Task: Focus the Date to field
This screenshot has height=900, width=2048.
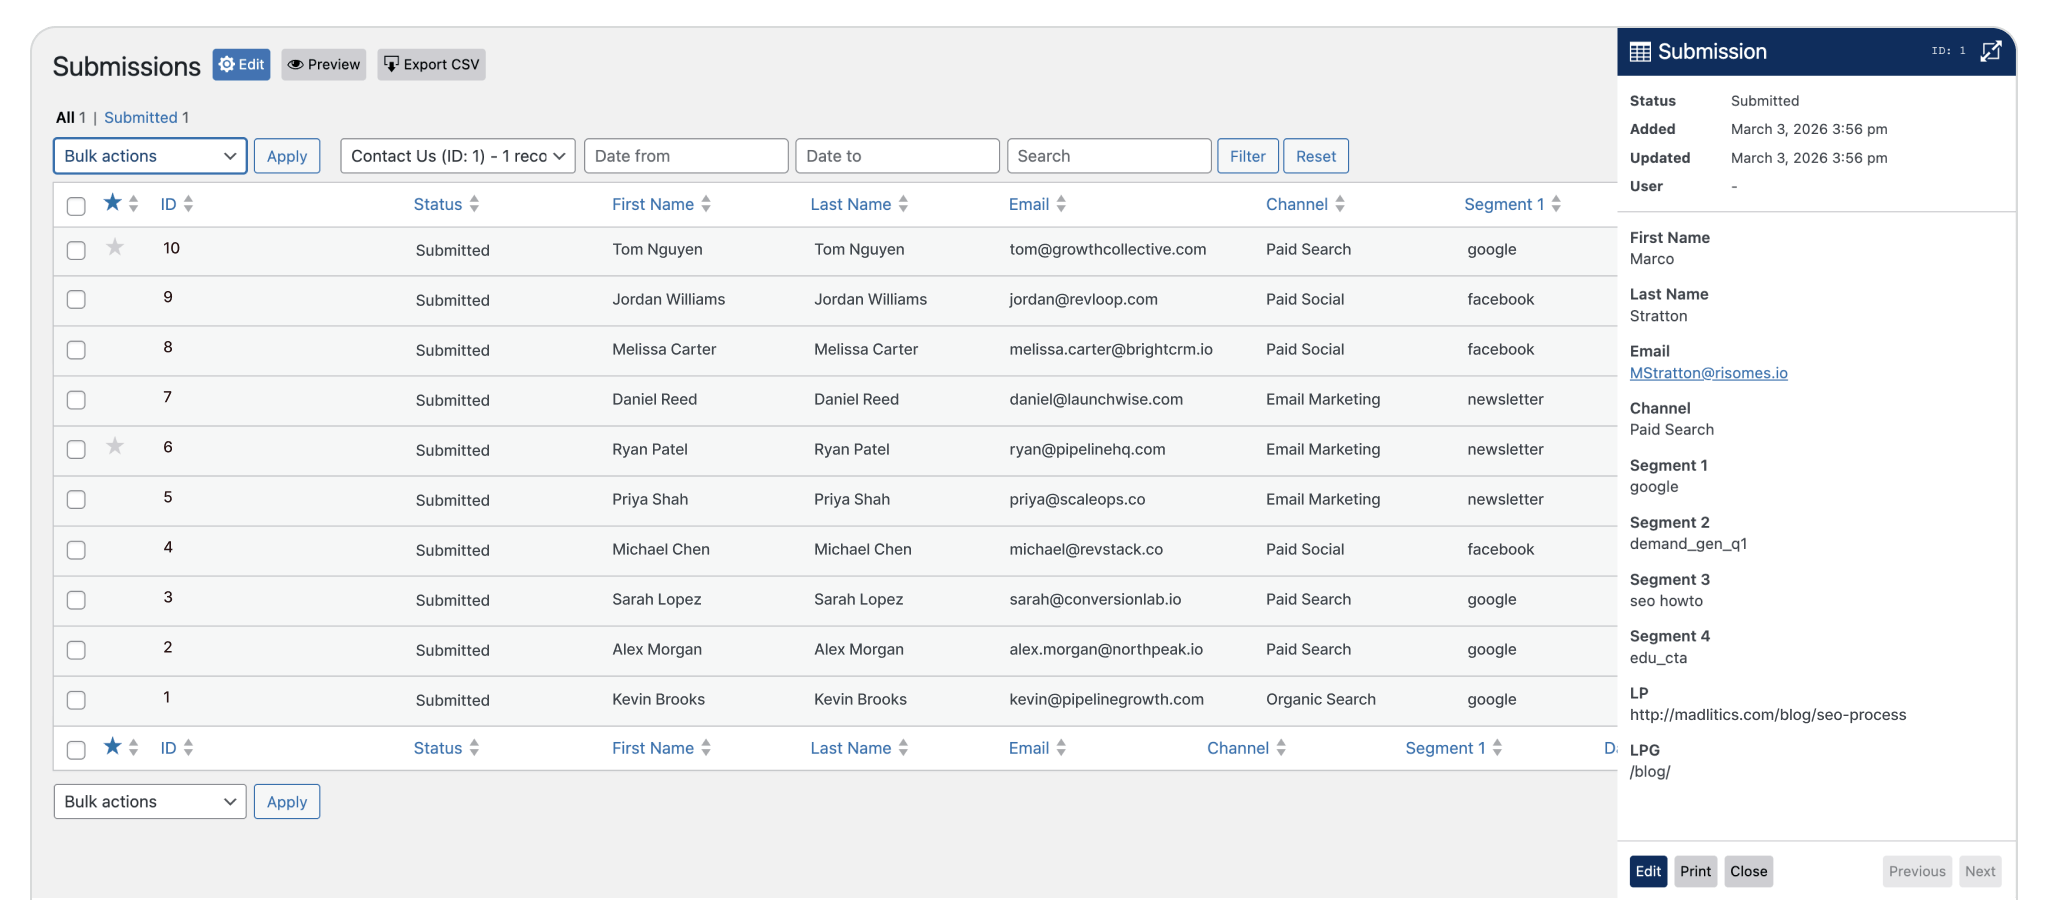Action: pyautogui.click(x=898, y=156)
